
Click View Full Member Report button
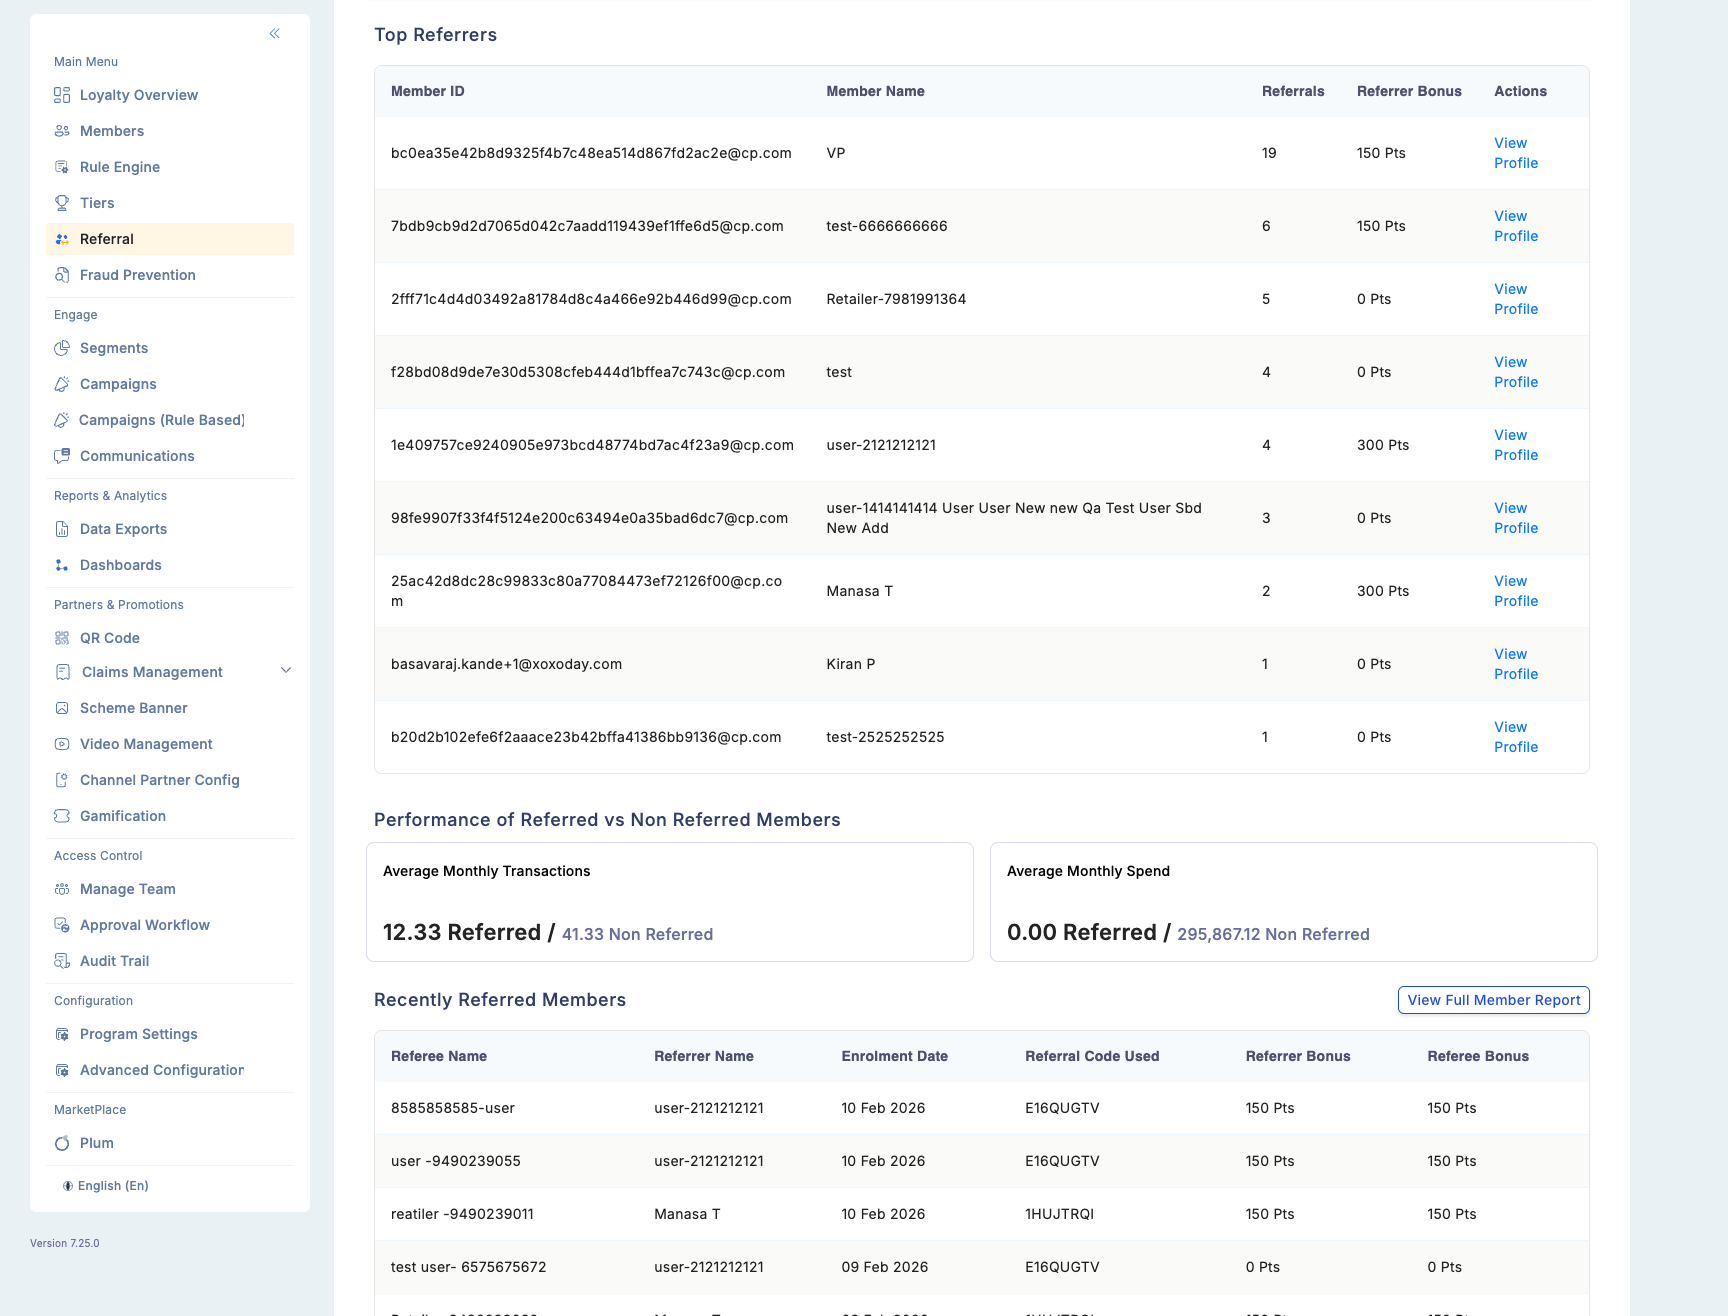coord(1493,1000)
